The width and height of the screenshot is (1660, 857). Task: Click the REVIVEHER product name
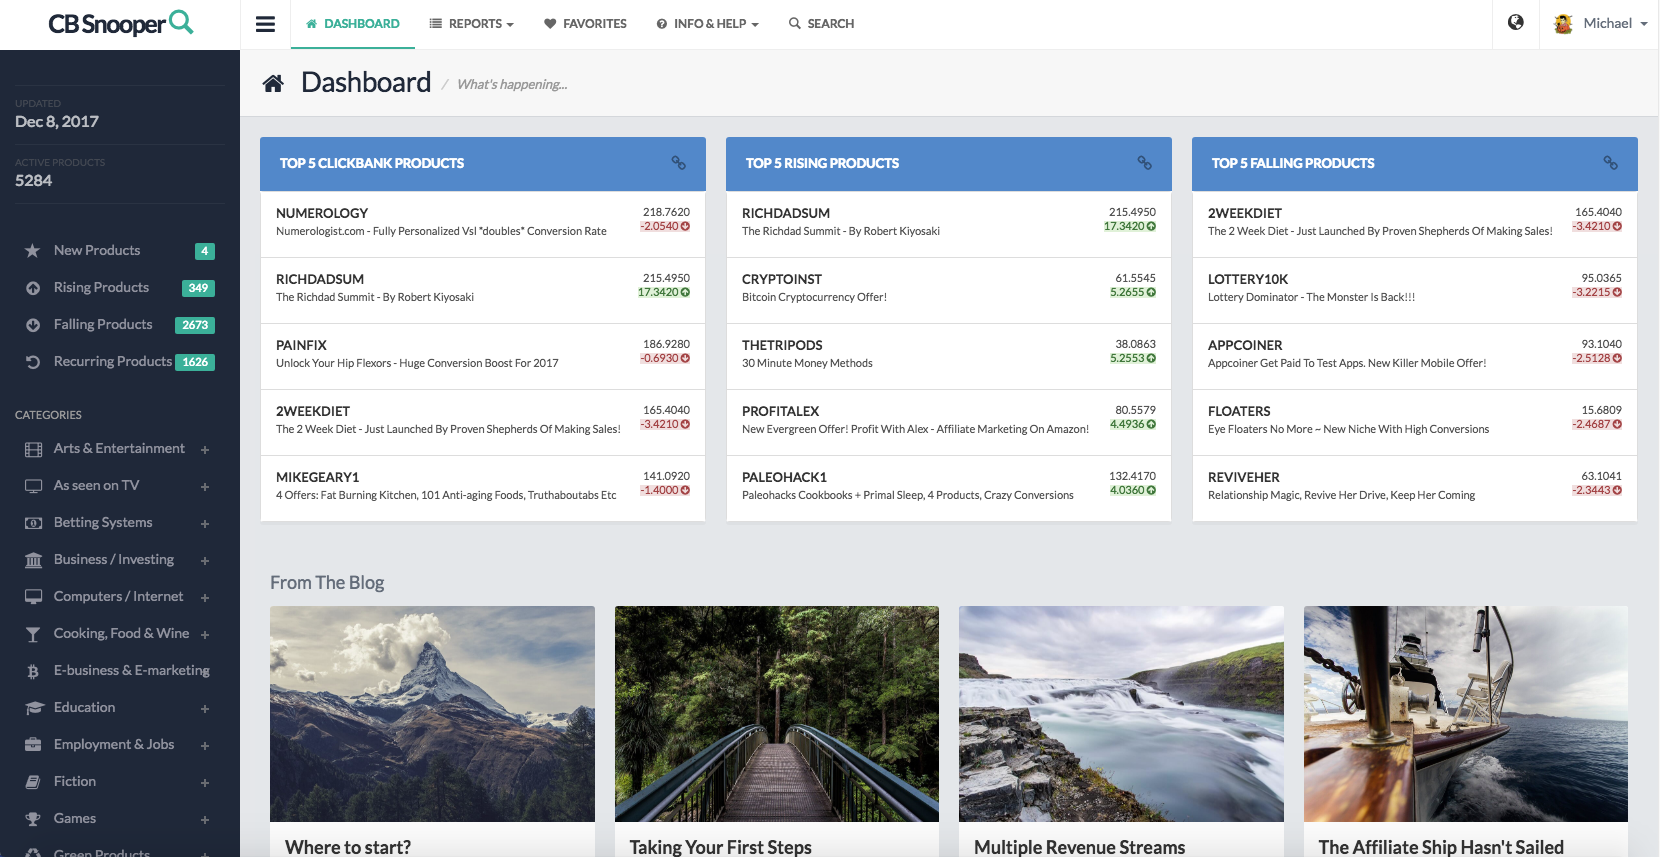[1244, 477]
